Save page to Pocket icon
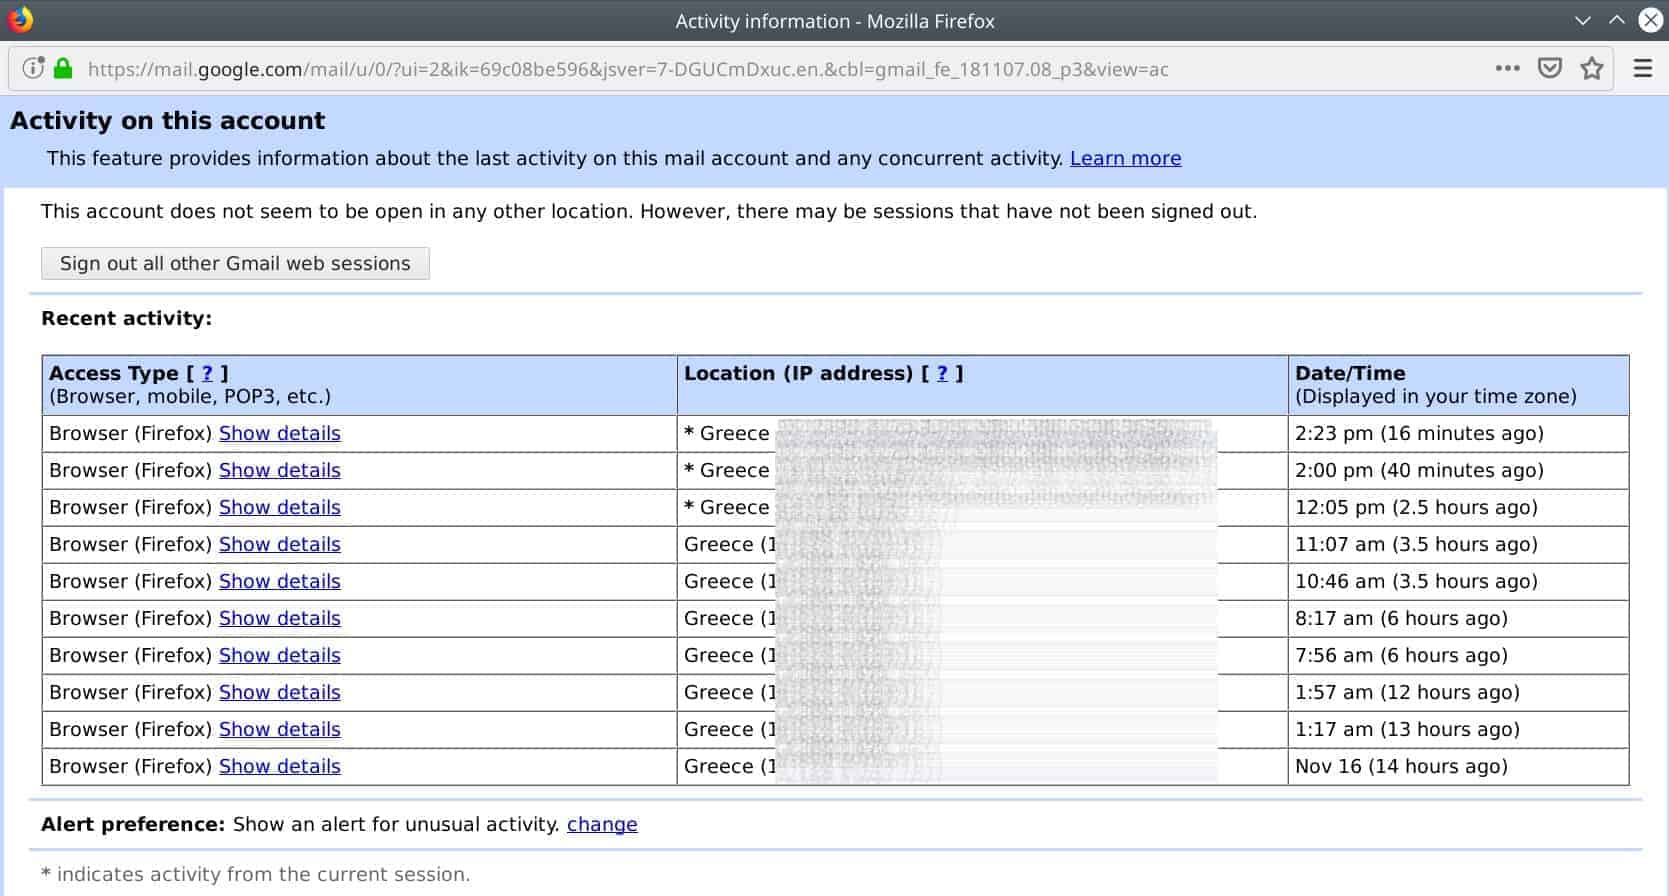The width and height of the screenshot is (1669, 896). click(1550, 68)
